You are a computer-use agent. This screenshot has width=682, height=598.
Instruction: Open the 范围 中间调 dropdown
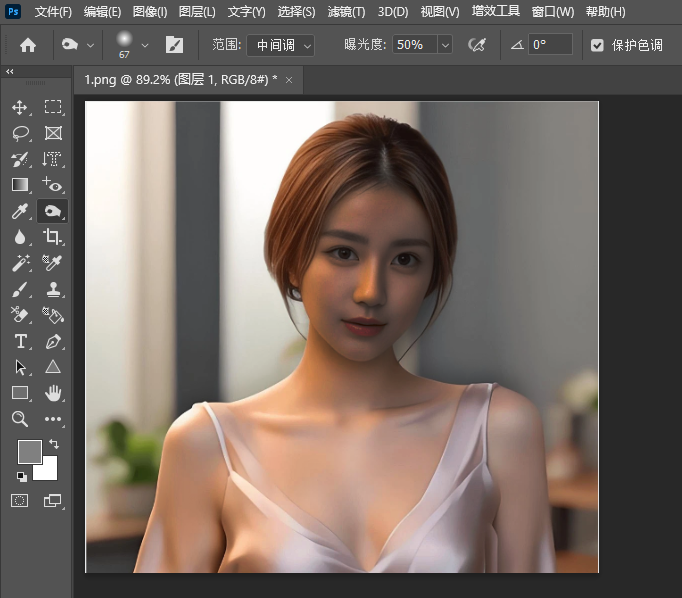pos(280,45)
